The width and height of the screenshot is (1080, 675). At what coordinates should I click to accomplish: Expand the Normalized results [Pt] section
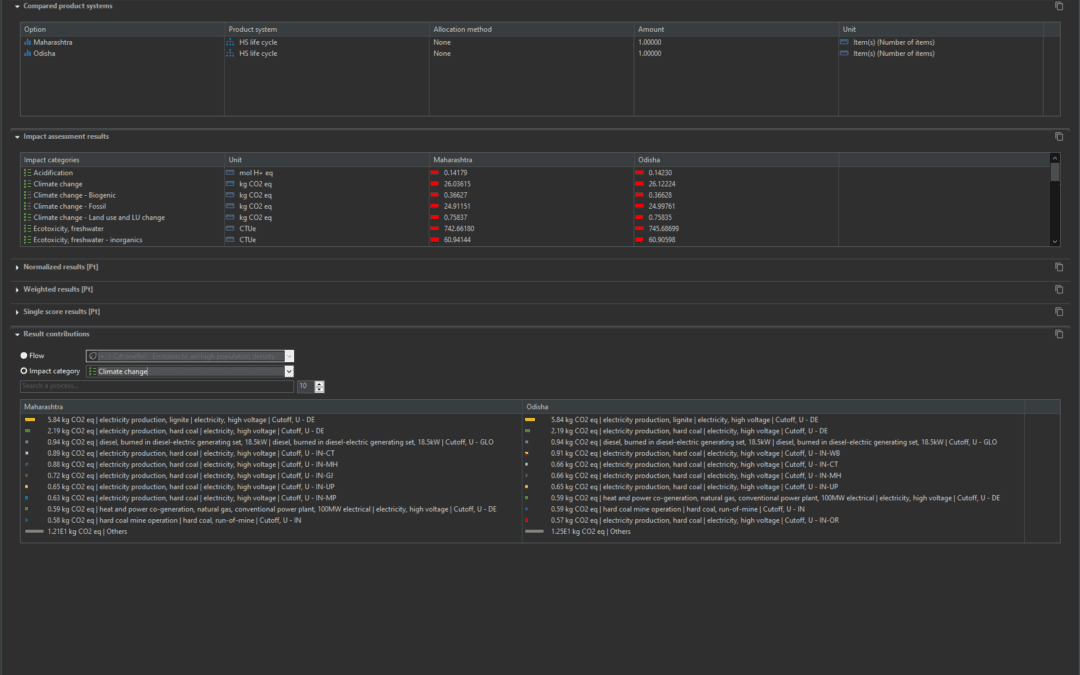[17, 267]
